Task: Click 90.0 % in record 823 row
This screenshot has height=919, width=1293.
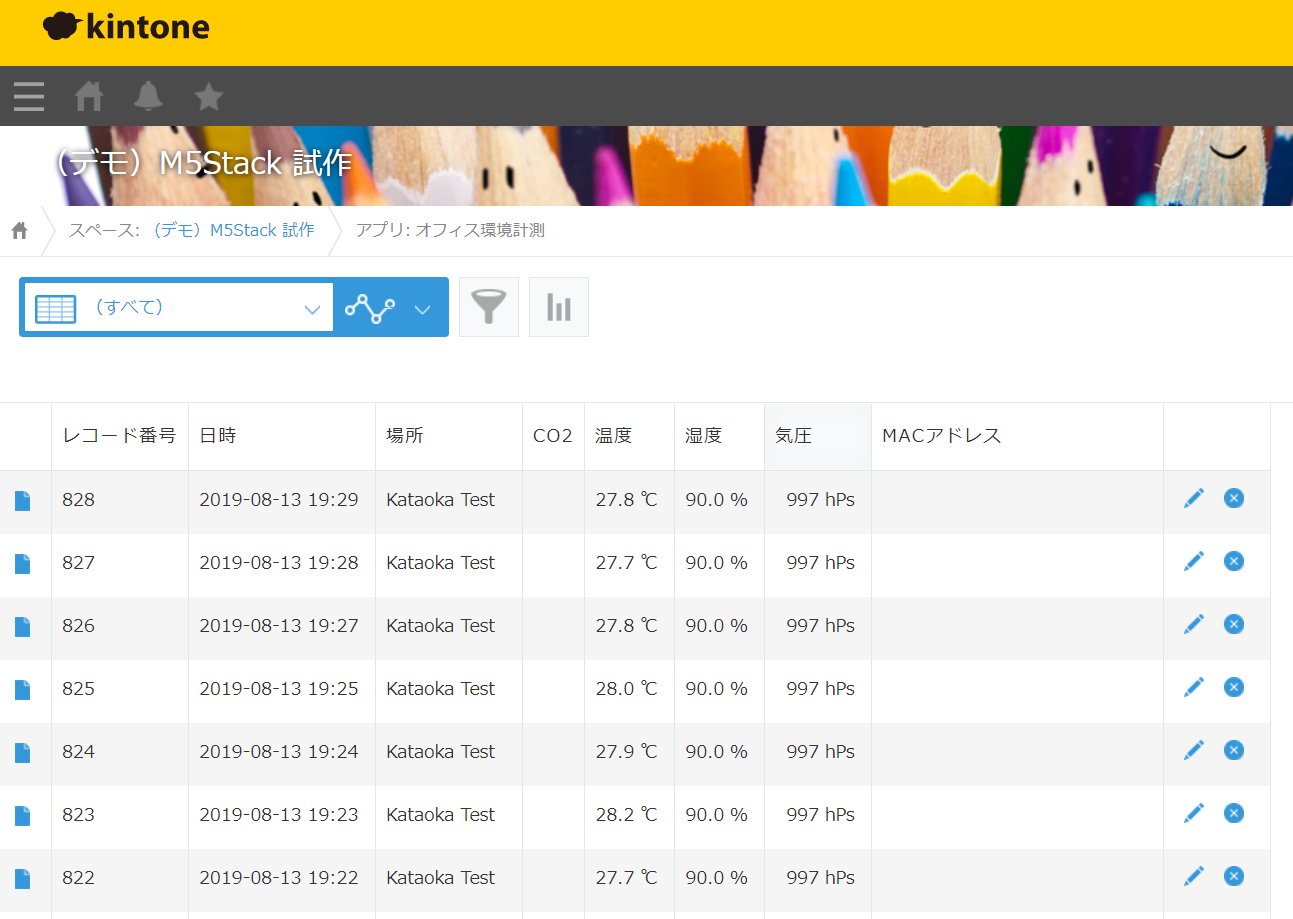Action: click(x=717, y=815)
